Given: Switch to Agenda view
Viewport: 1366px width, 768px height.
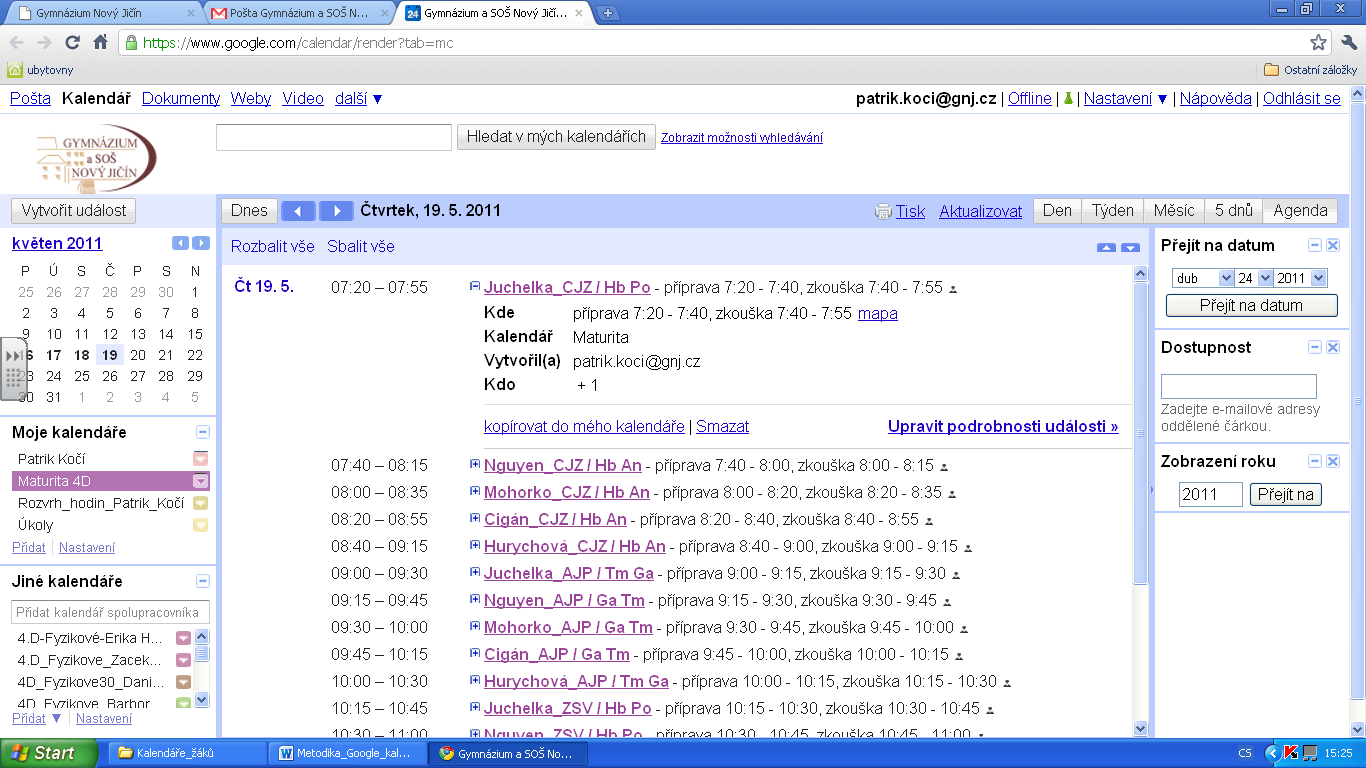Looking at the screenshot, I should (1300, 210).
